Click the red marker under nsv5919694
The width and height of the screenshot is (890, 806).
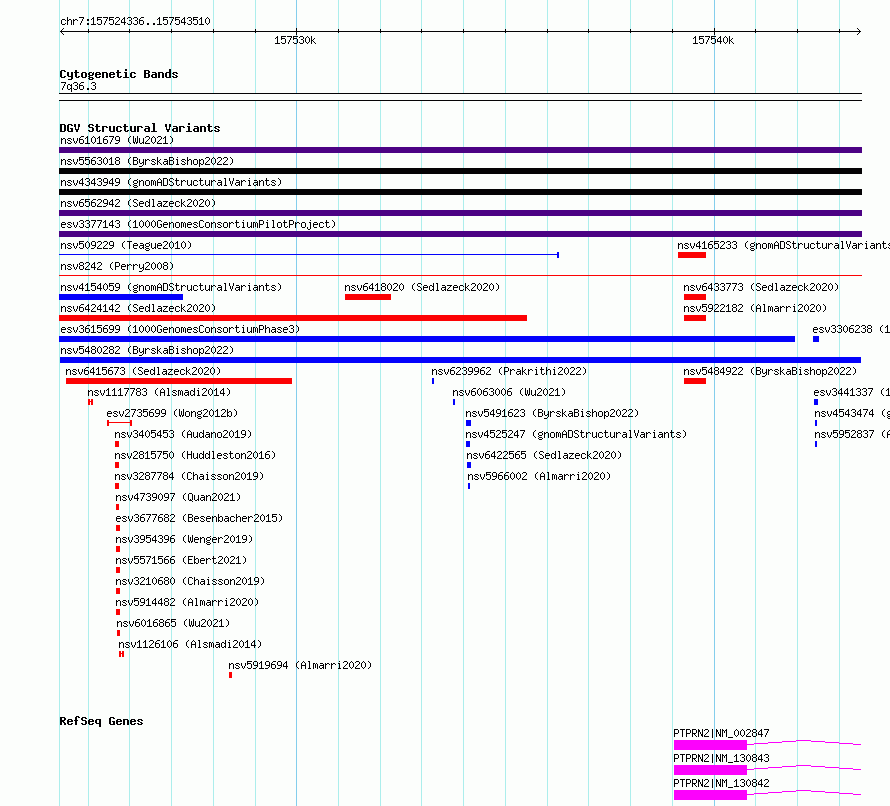[x=230, y=675]
